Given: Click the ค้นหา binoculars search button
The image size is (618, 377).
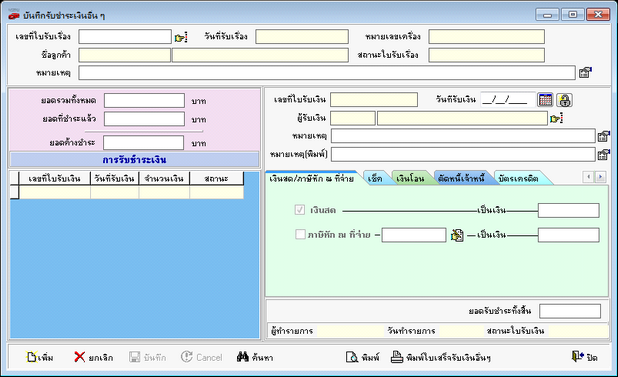Looking at the screenshot, I should [x=255, y=357].
